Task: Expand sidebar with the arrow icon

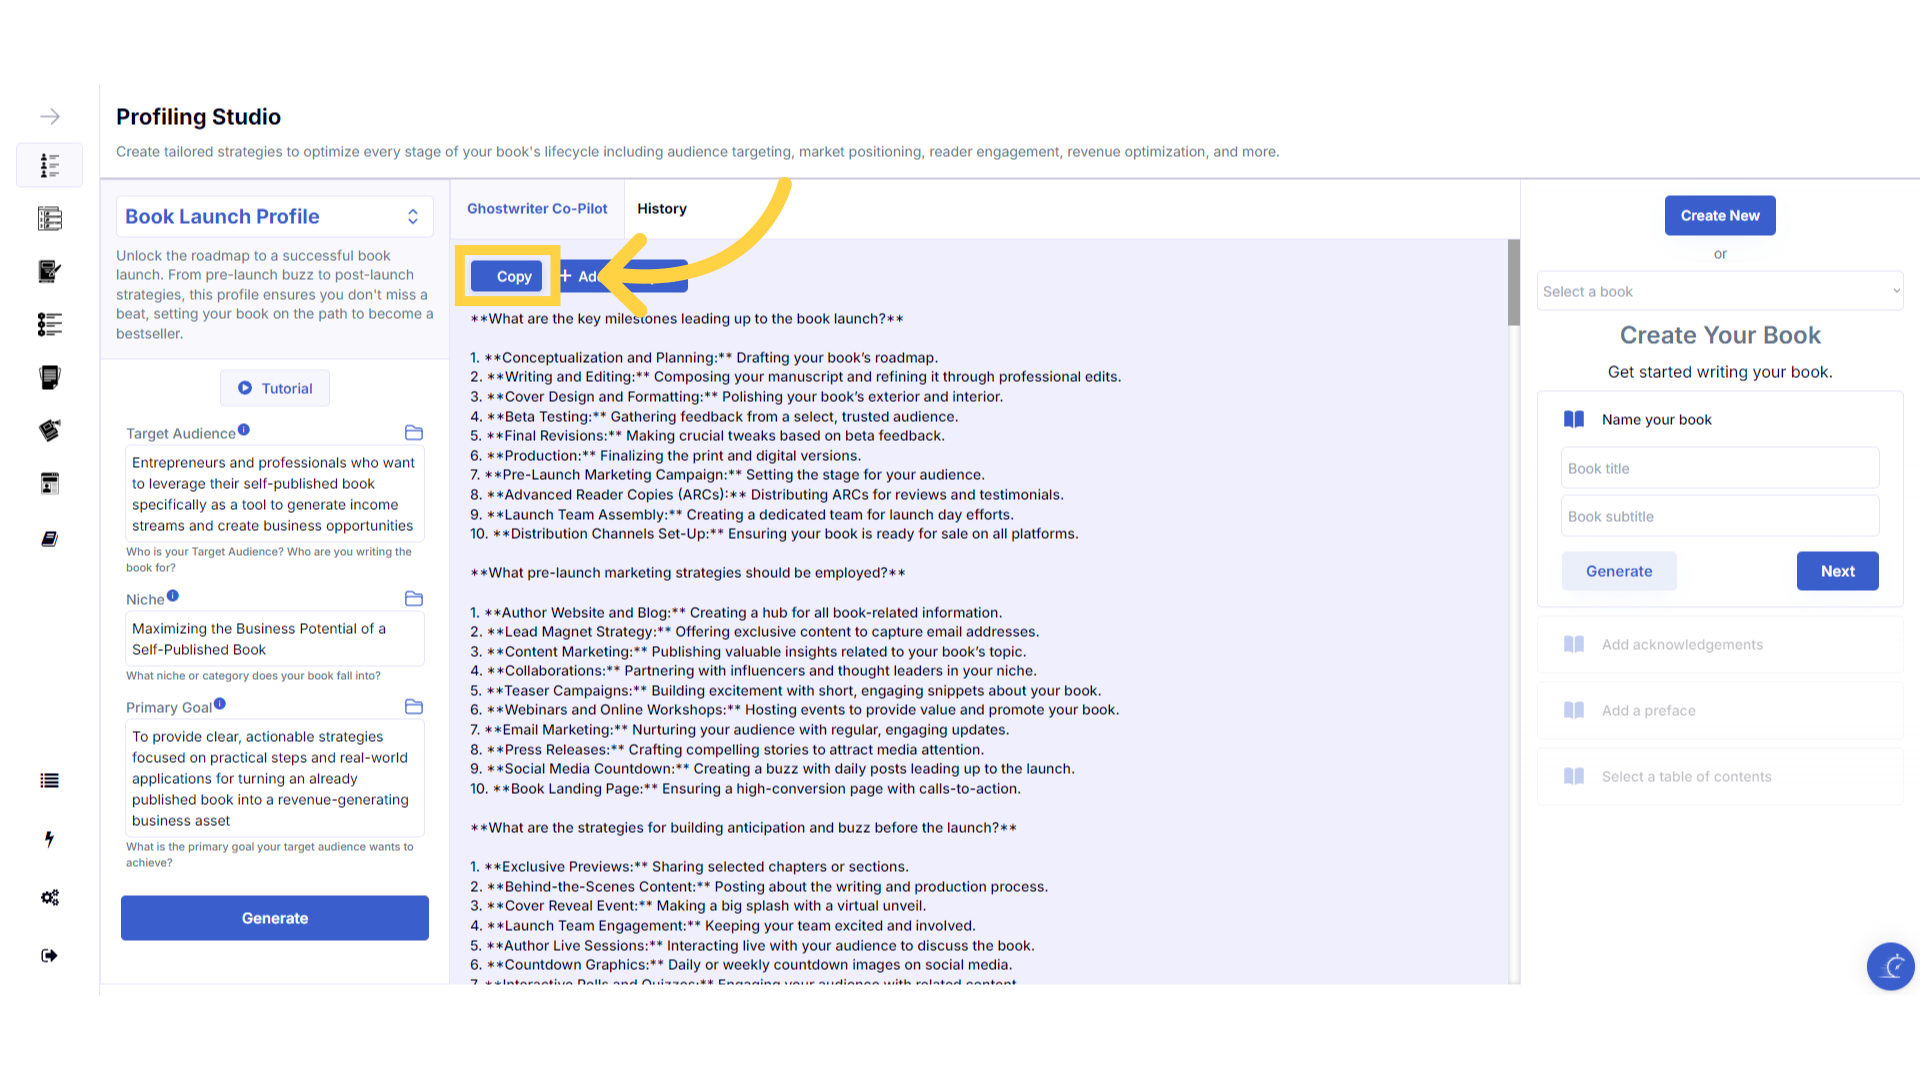Action: click(x=49, y=117)
